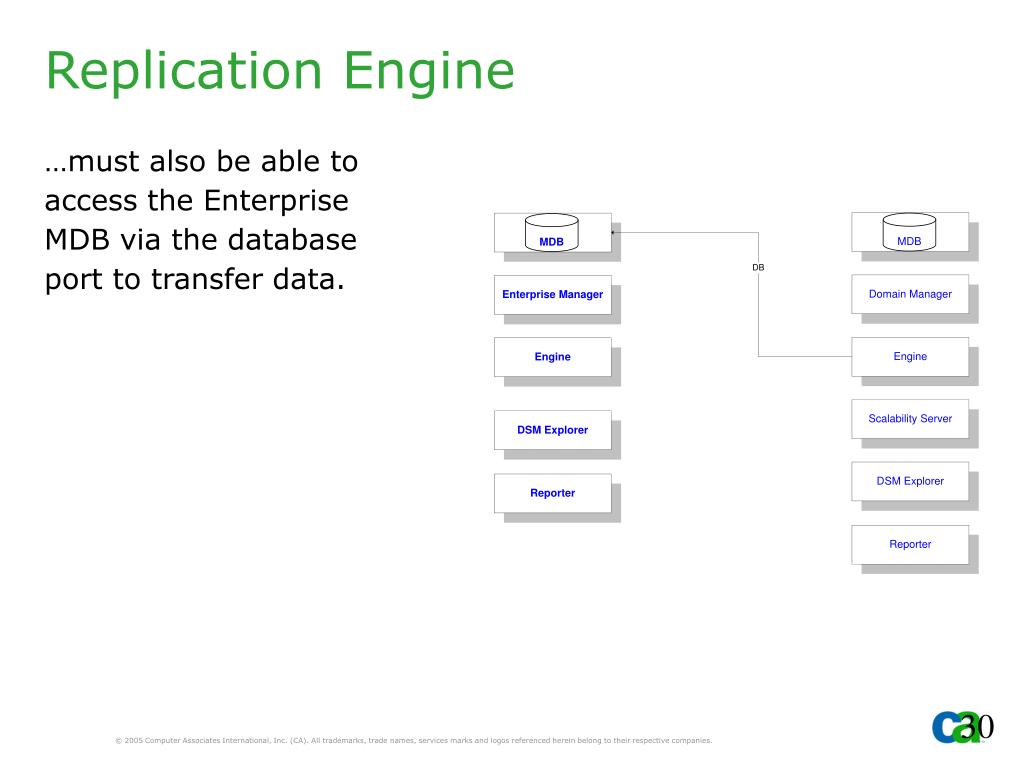
Task: Select the Scalability Server box
Action: click(x=910, y=419)
